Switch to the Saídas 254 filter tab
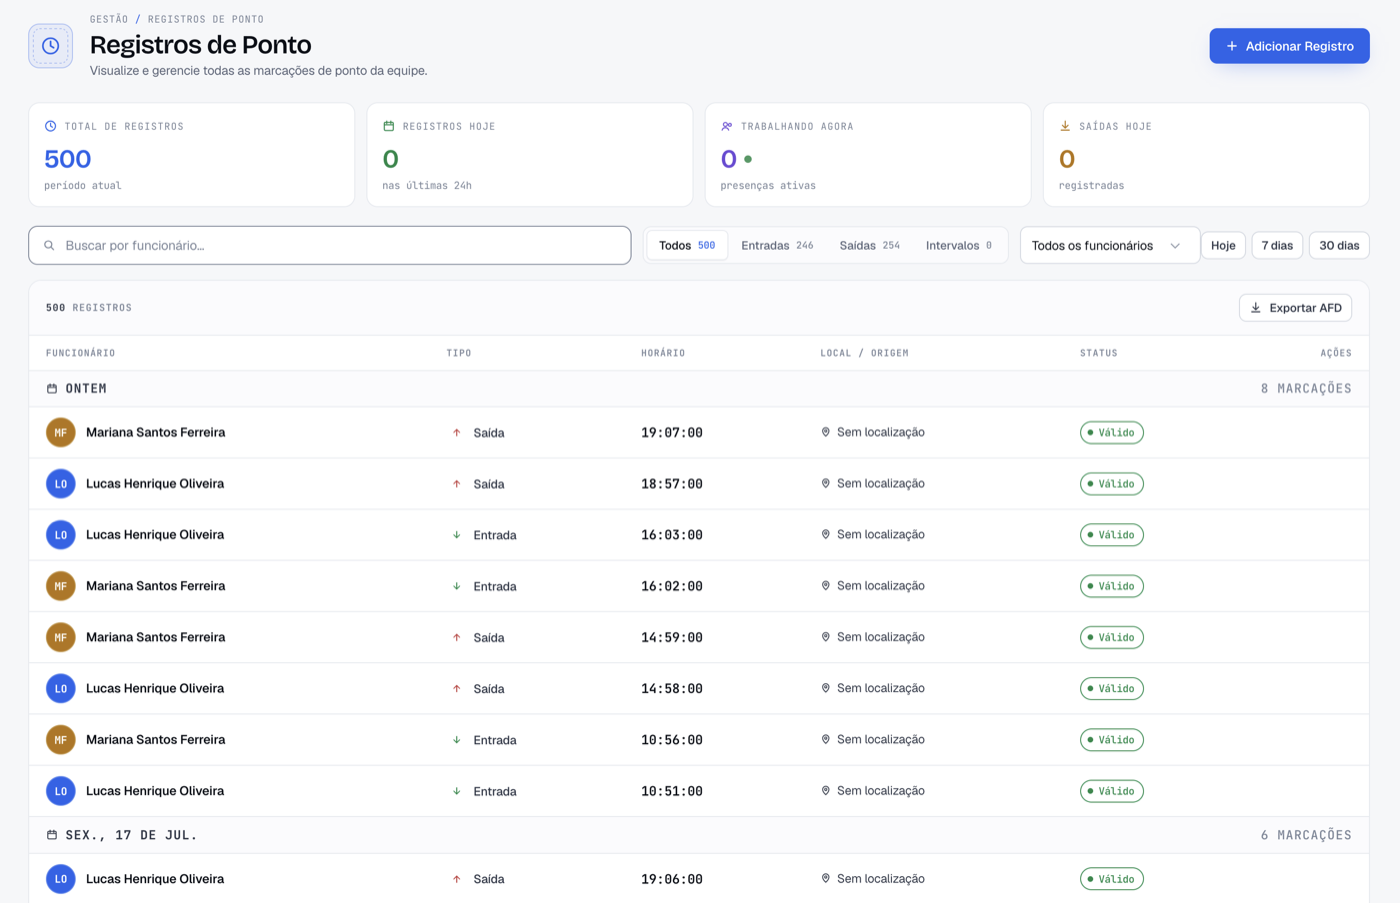 [869, 245]
